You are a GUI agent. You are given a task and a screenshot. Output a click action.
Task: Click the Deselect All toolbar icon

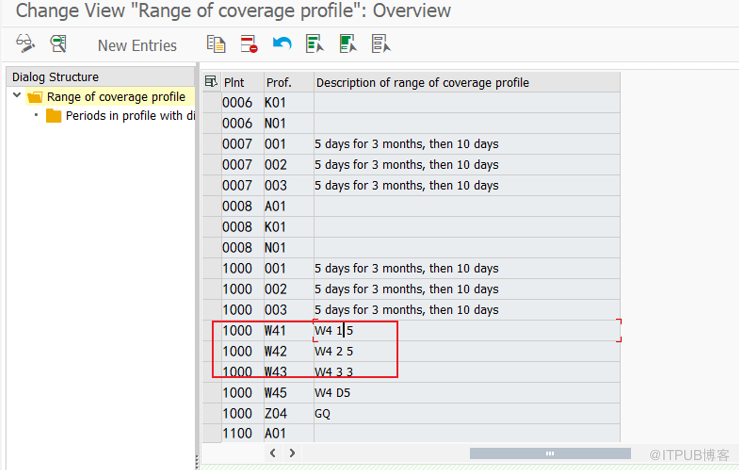point(381,44)
